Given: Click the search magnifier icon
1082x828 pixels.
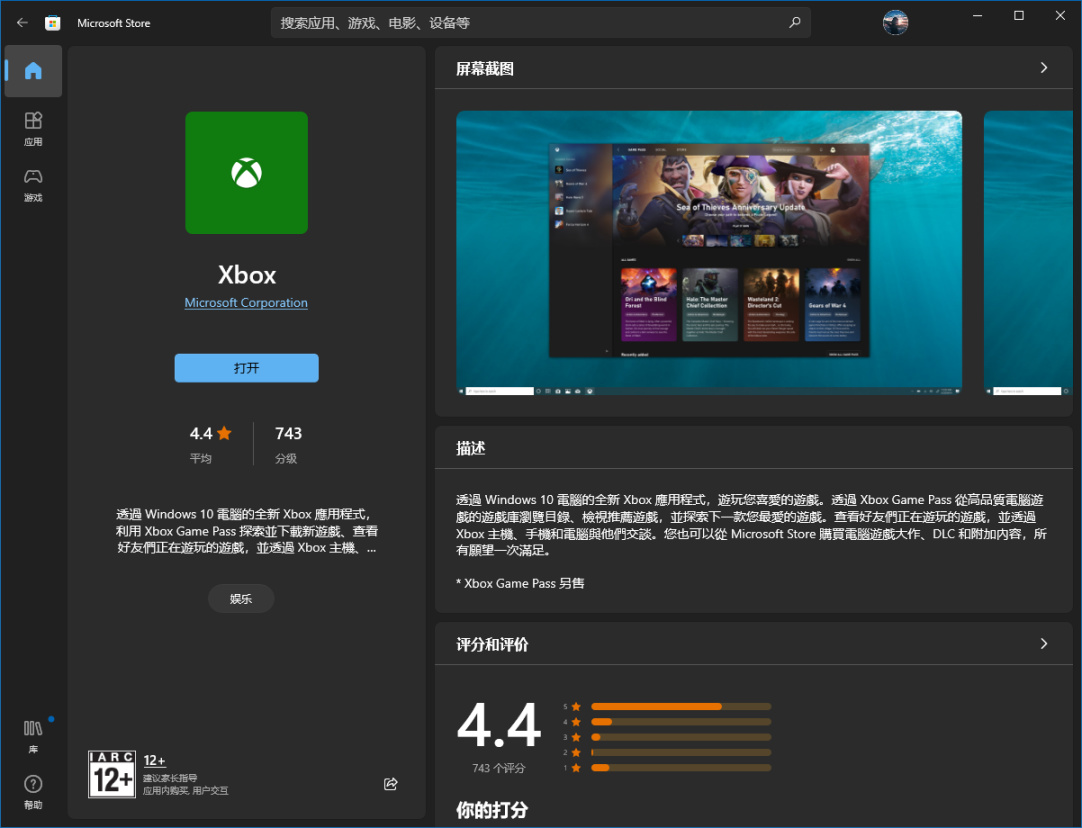Looking at the screenshot, I should [795, 23].
